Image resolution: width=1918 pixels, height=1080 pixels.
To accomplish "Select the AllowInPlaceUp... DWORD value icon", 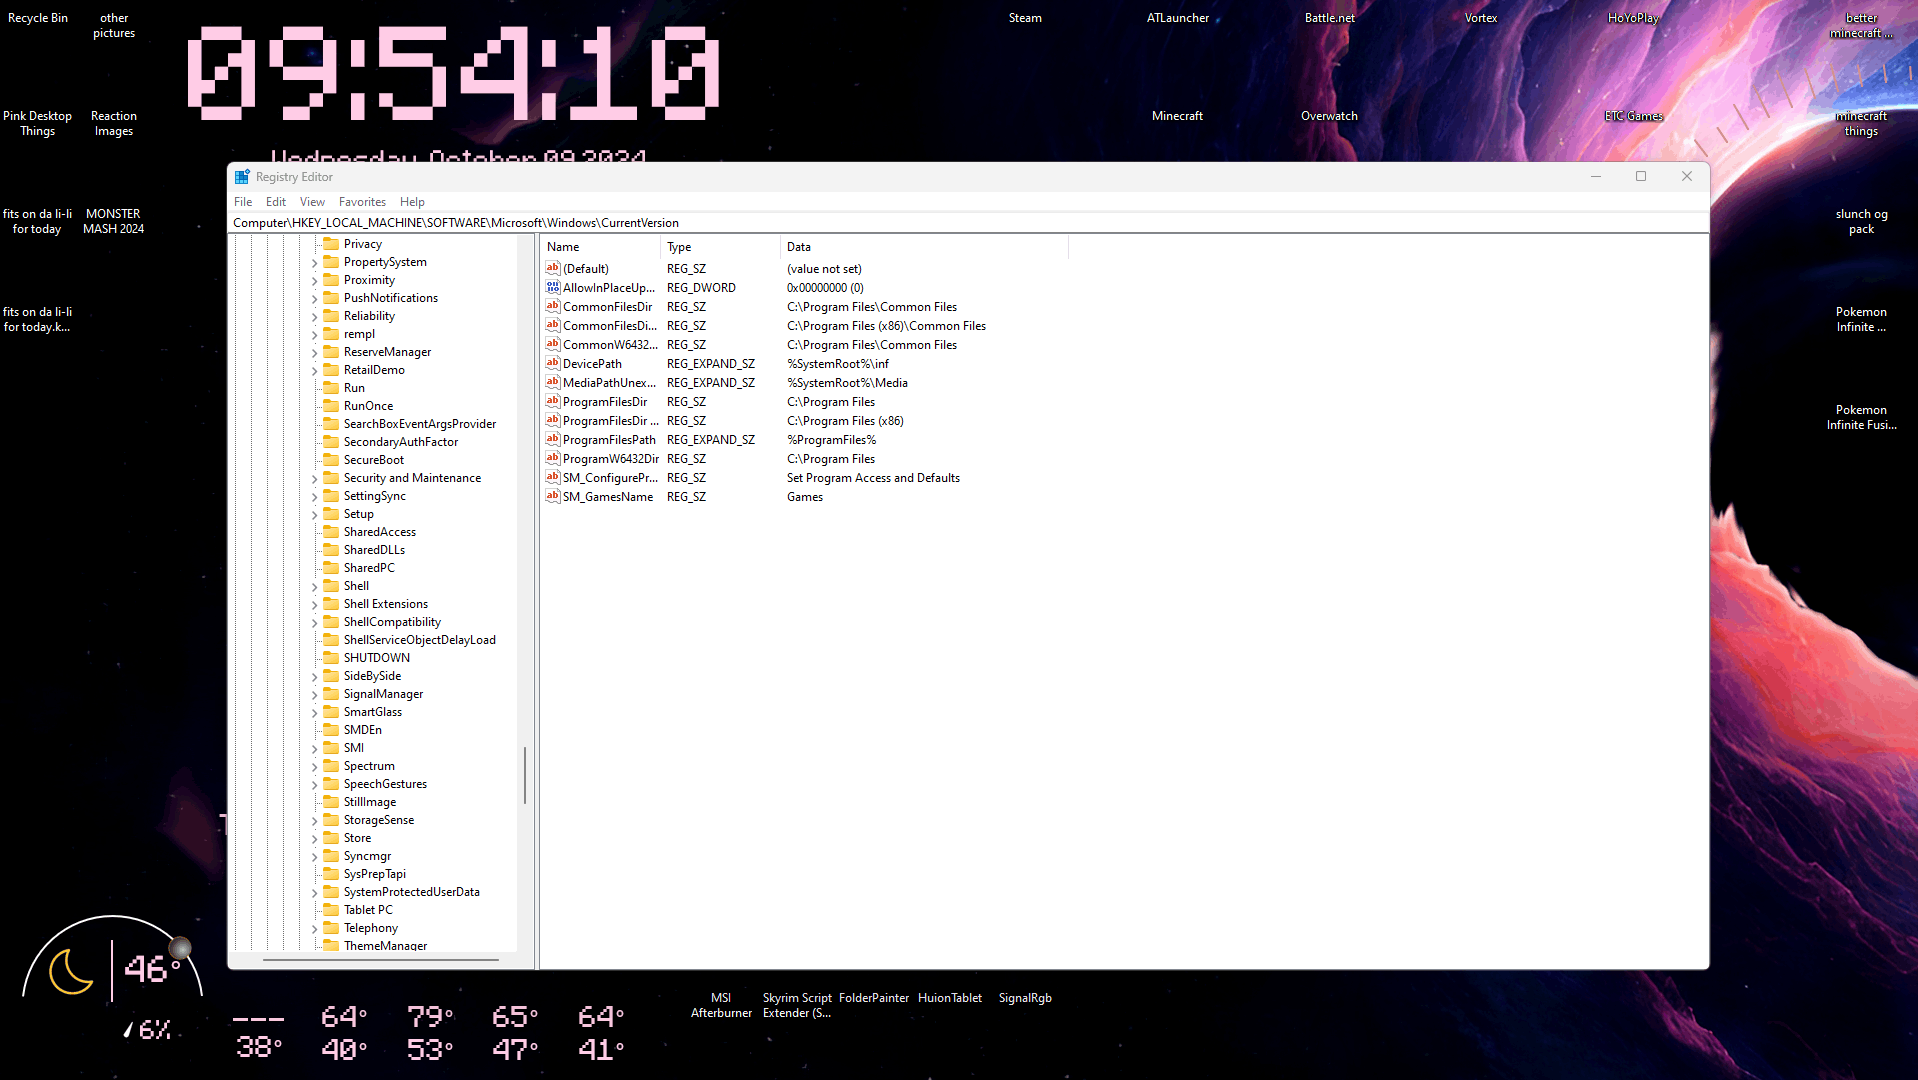I will click(553, 287).
